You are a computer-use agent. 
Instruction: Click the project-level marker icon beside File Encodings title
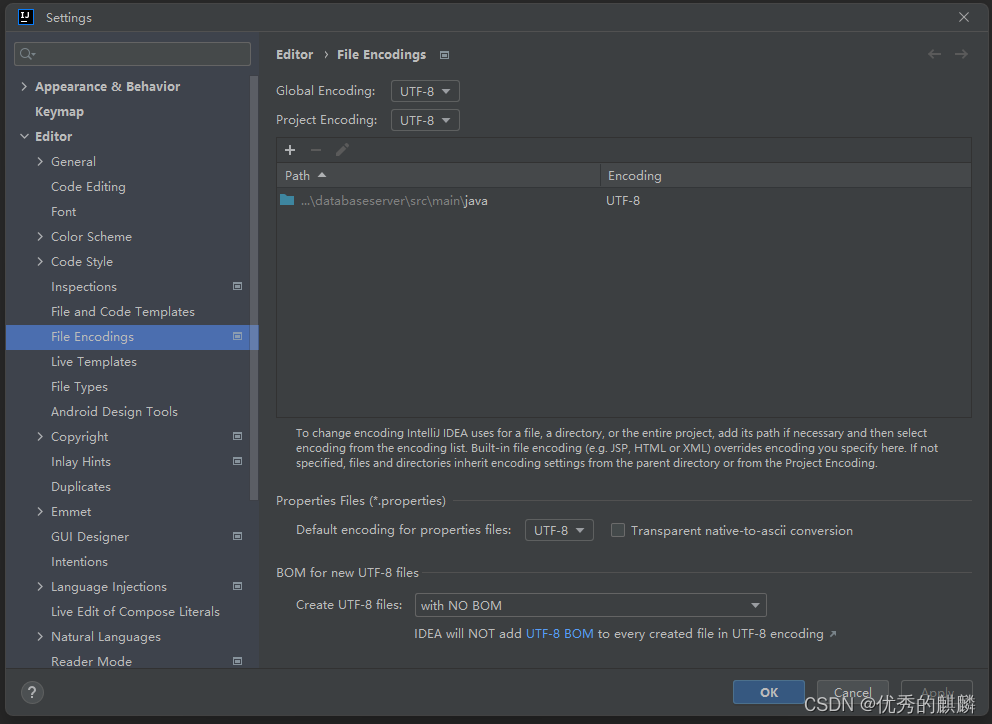(x=445, y=55)
